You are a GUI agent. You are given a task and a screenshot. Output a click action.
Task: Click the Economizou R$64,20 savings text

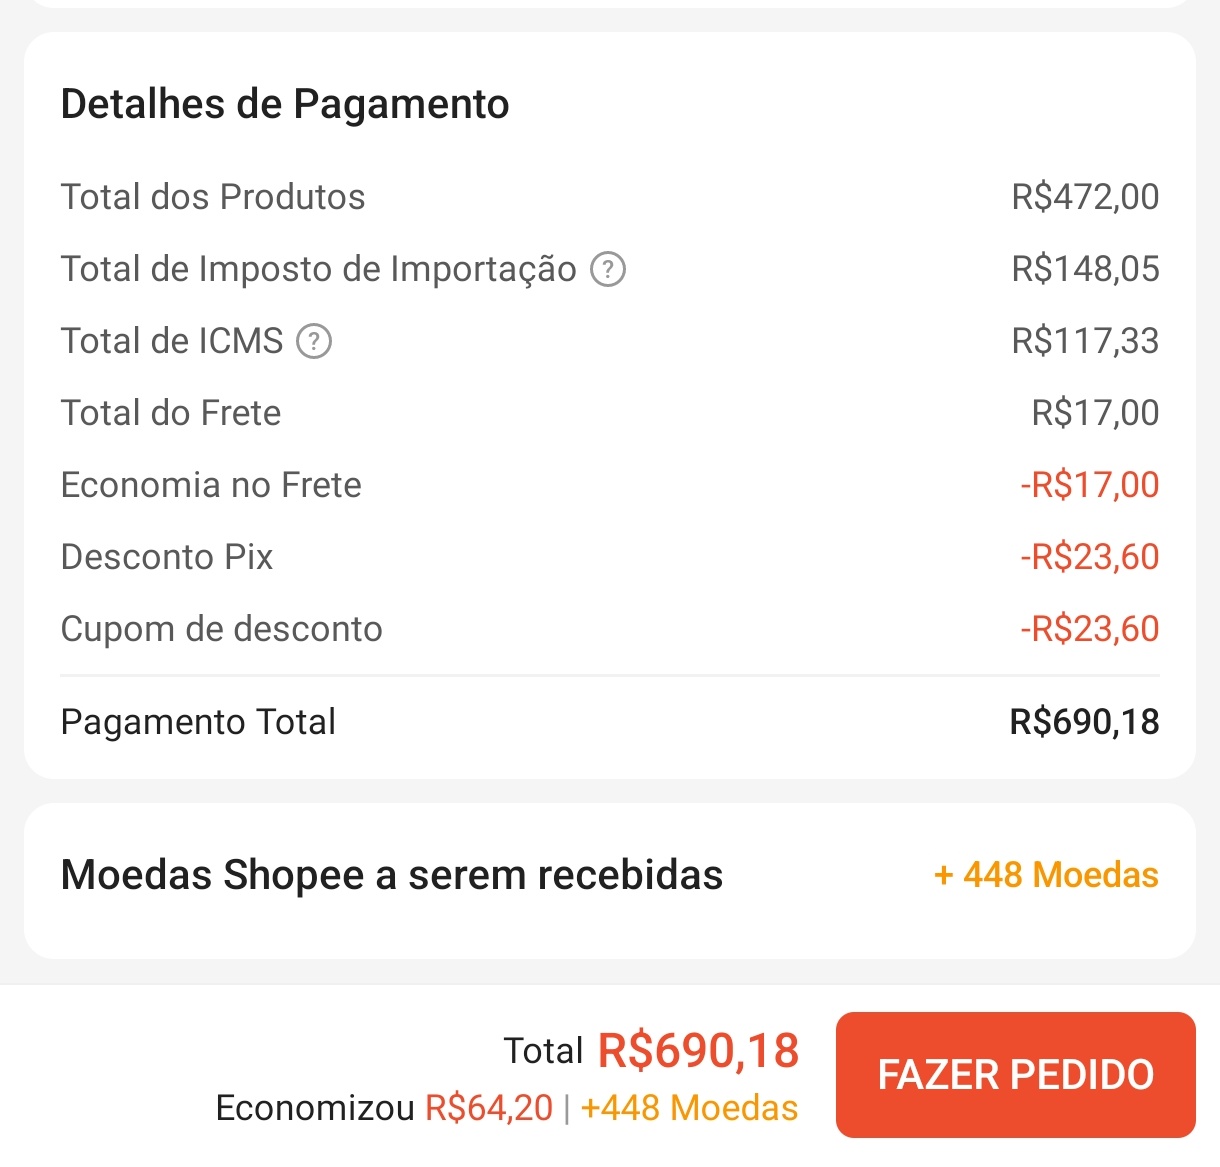(384, 1108)
